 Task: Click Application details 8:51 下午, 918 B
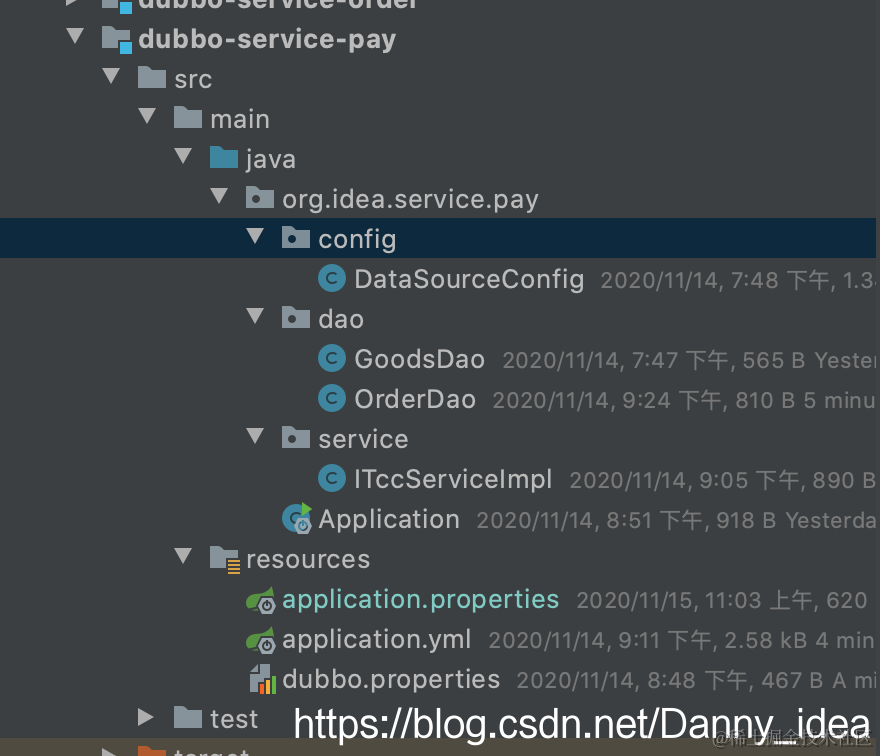(691, 520)
